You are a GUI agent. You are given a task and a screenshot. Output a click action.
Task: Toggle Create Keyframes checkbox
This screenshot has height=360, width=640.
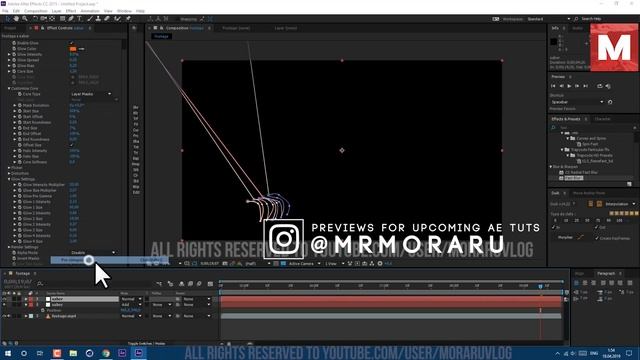click(597, 238)
